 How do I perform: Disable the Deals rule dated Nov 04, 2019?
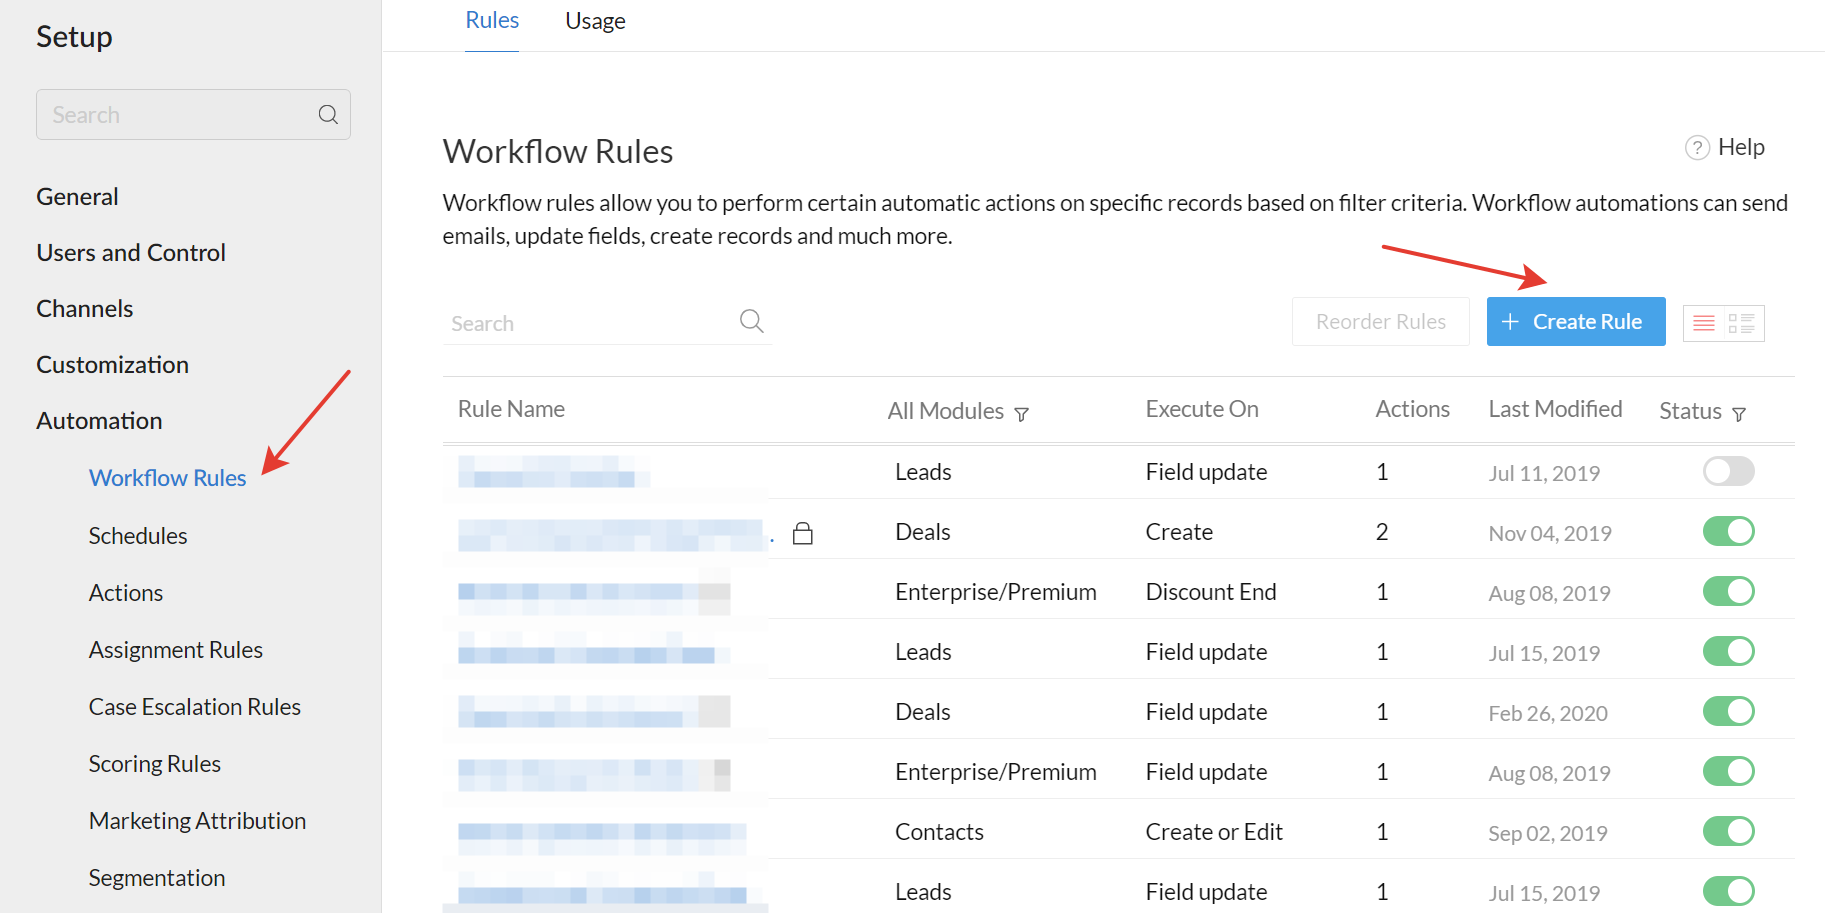click(x=1728, y=531)
